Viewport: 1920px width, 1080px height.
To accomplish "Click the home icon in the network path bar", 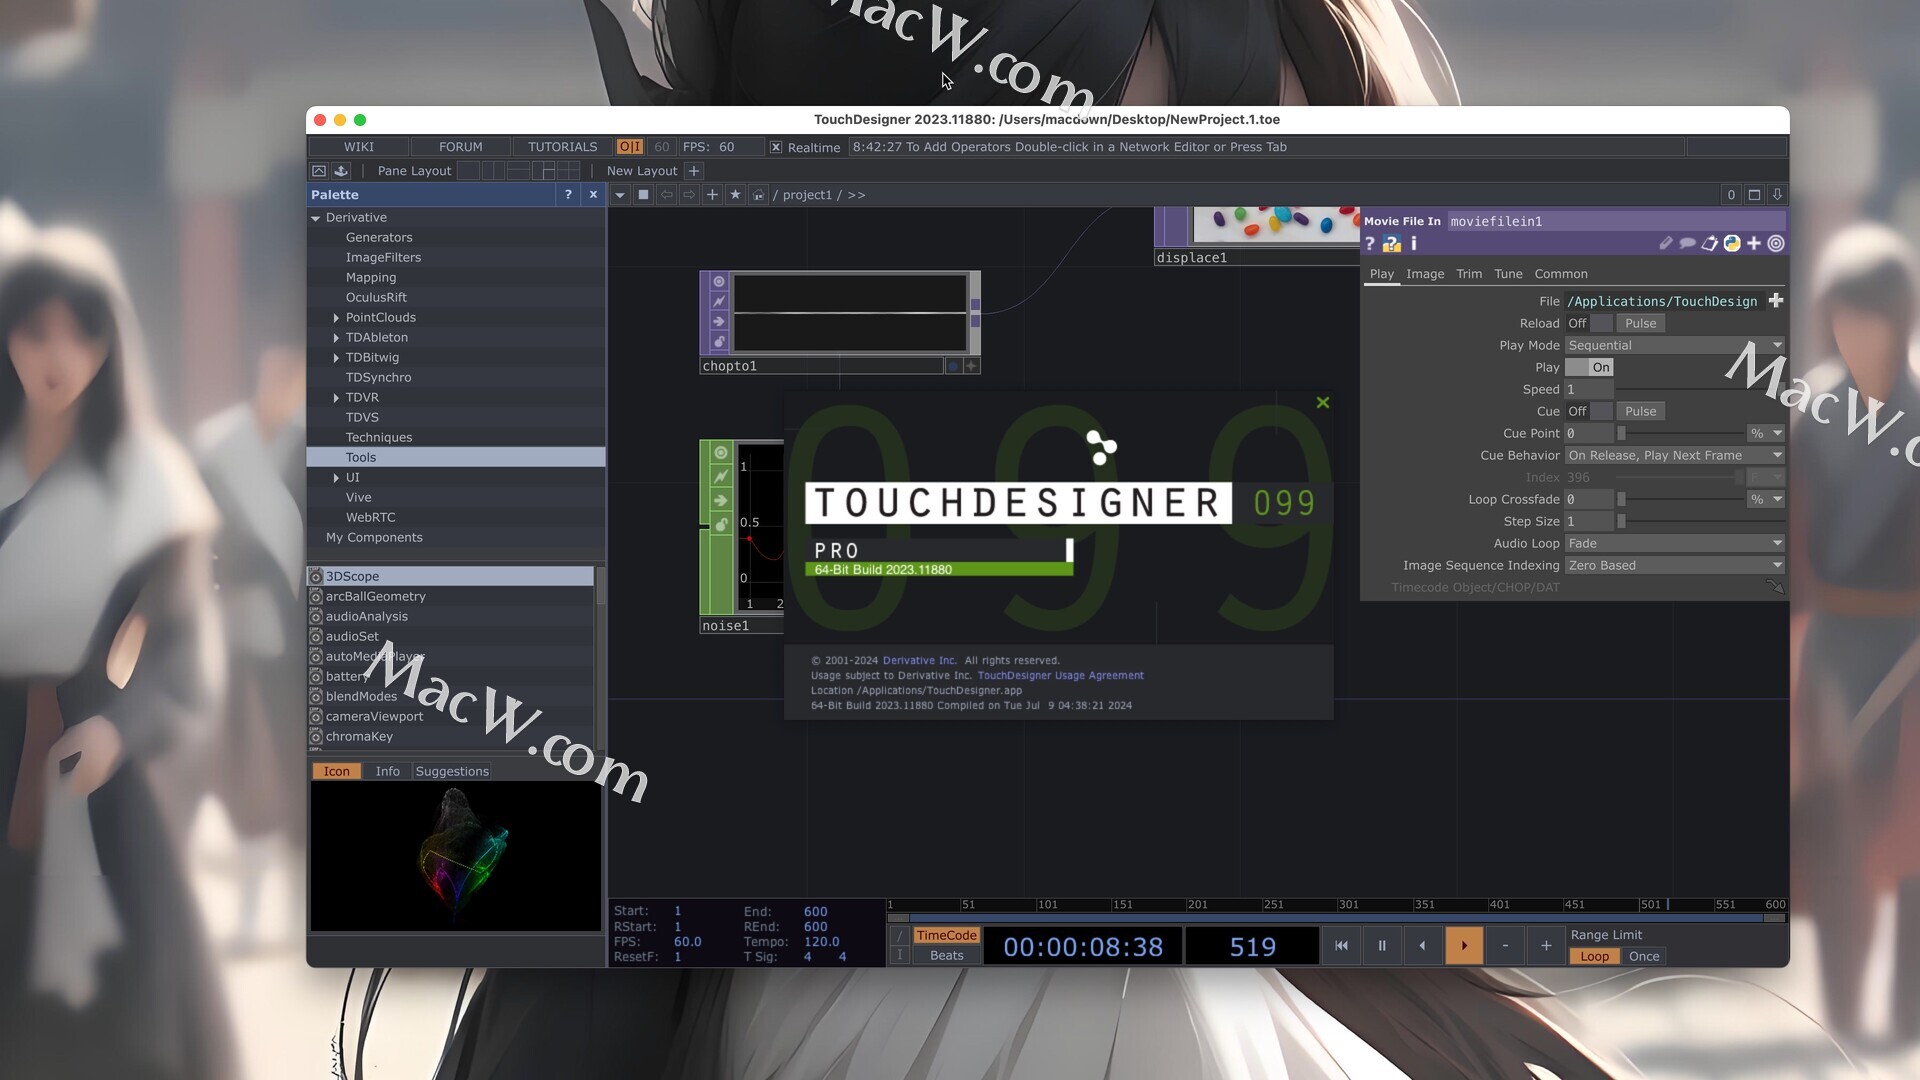I will 758,194.
